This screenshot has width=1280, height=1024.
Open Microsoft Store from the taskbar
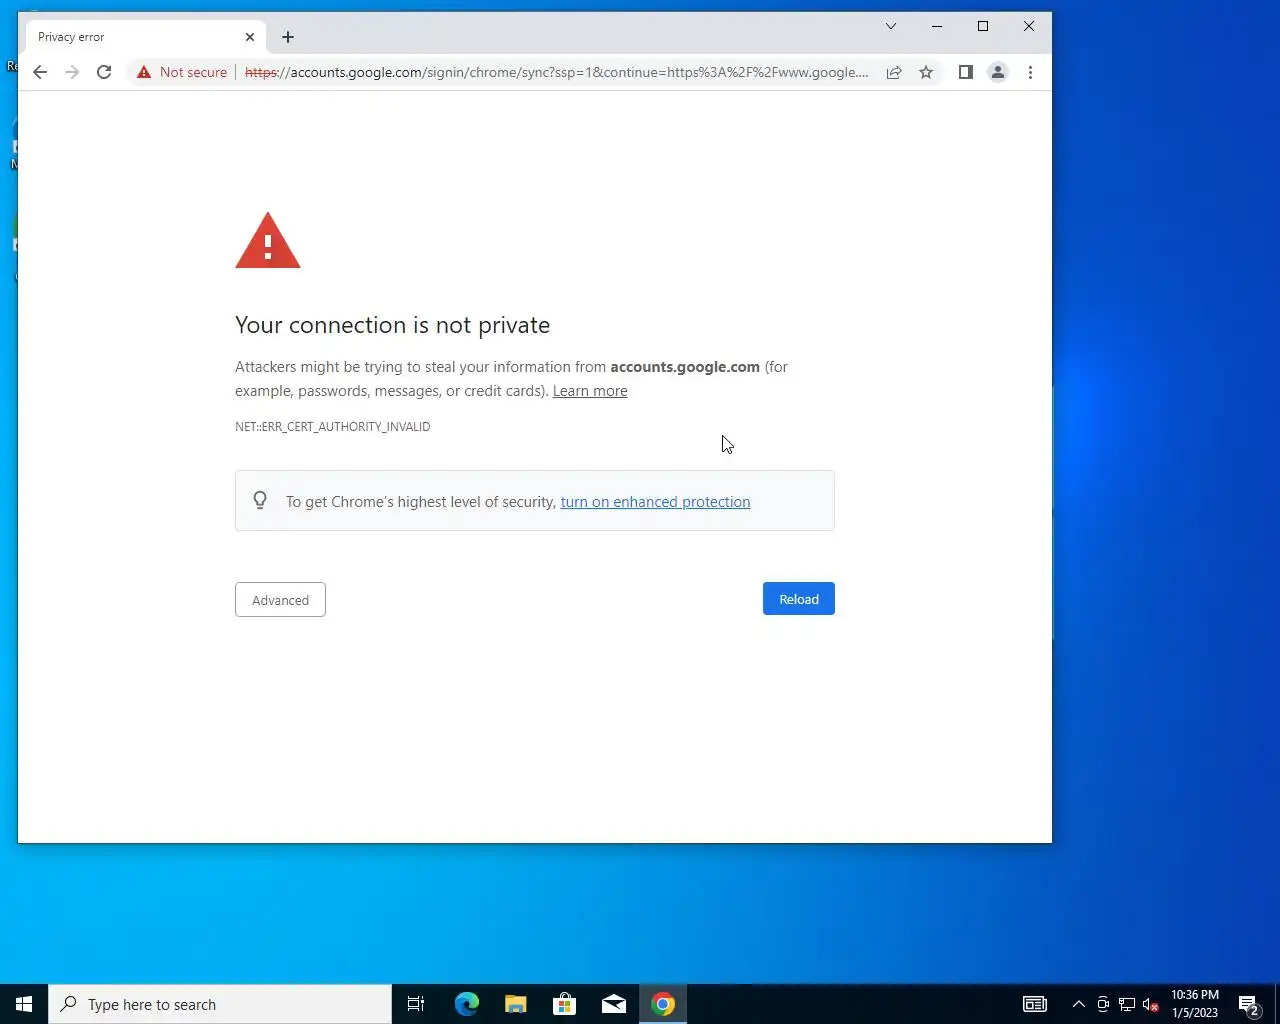click(x=565, y=1004)
